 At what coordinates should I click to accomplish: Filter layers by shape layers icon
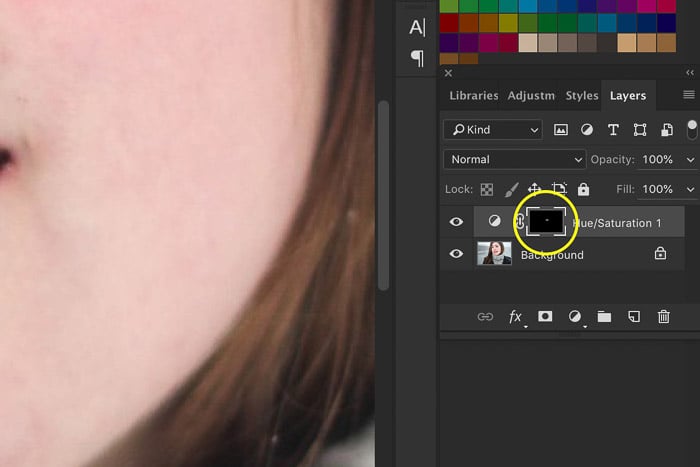point(640,129)
